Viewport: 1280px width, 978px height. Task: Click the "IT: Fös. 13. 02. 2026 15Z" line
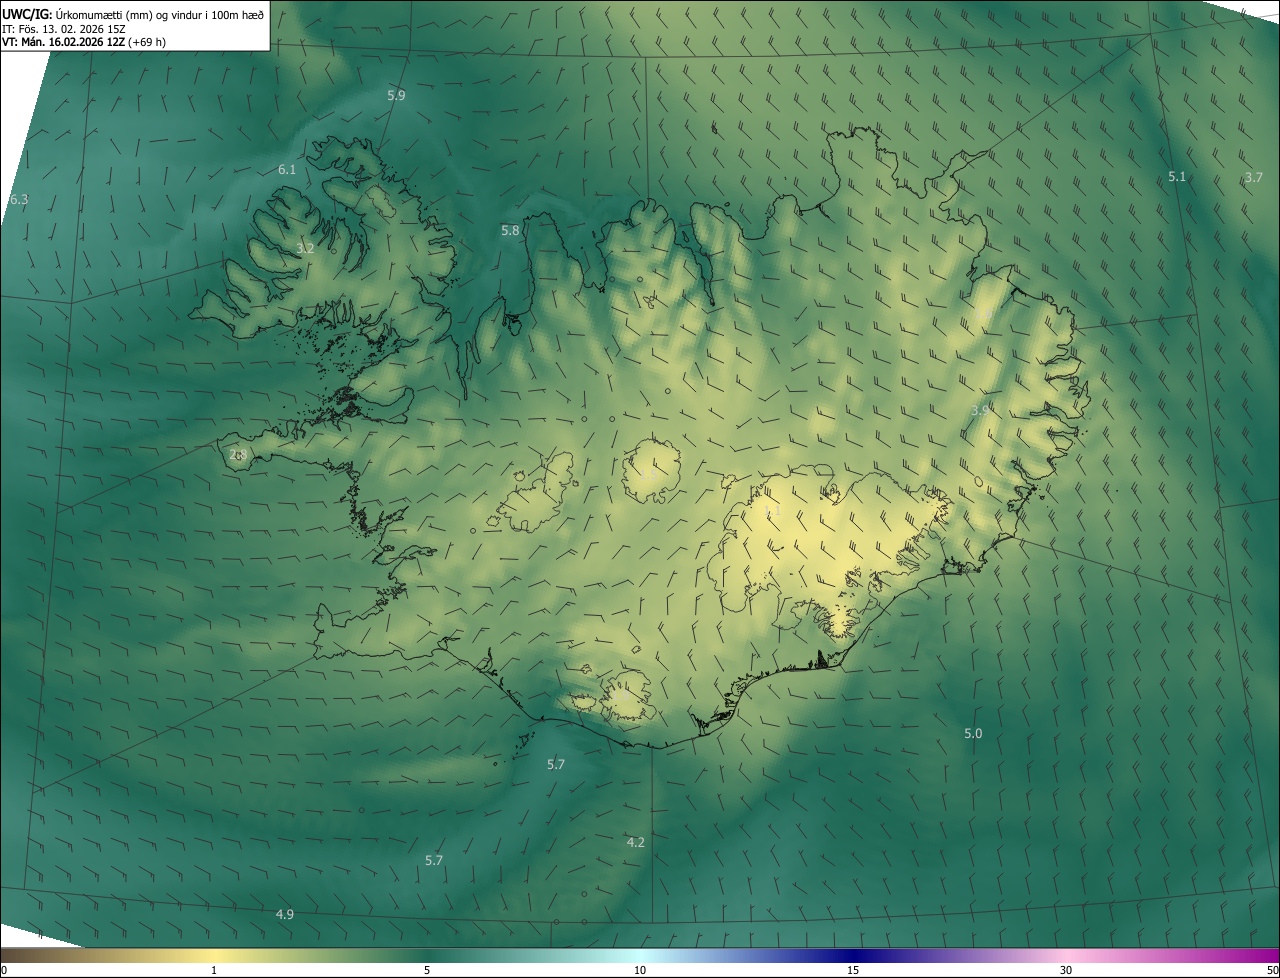(x=64, y=28)
